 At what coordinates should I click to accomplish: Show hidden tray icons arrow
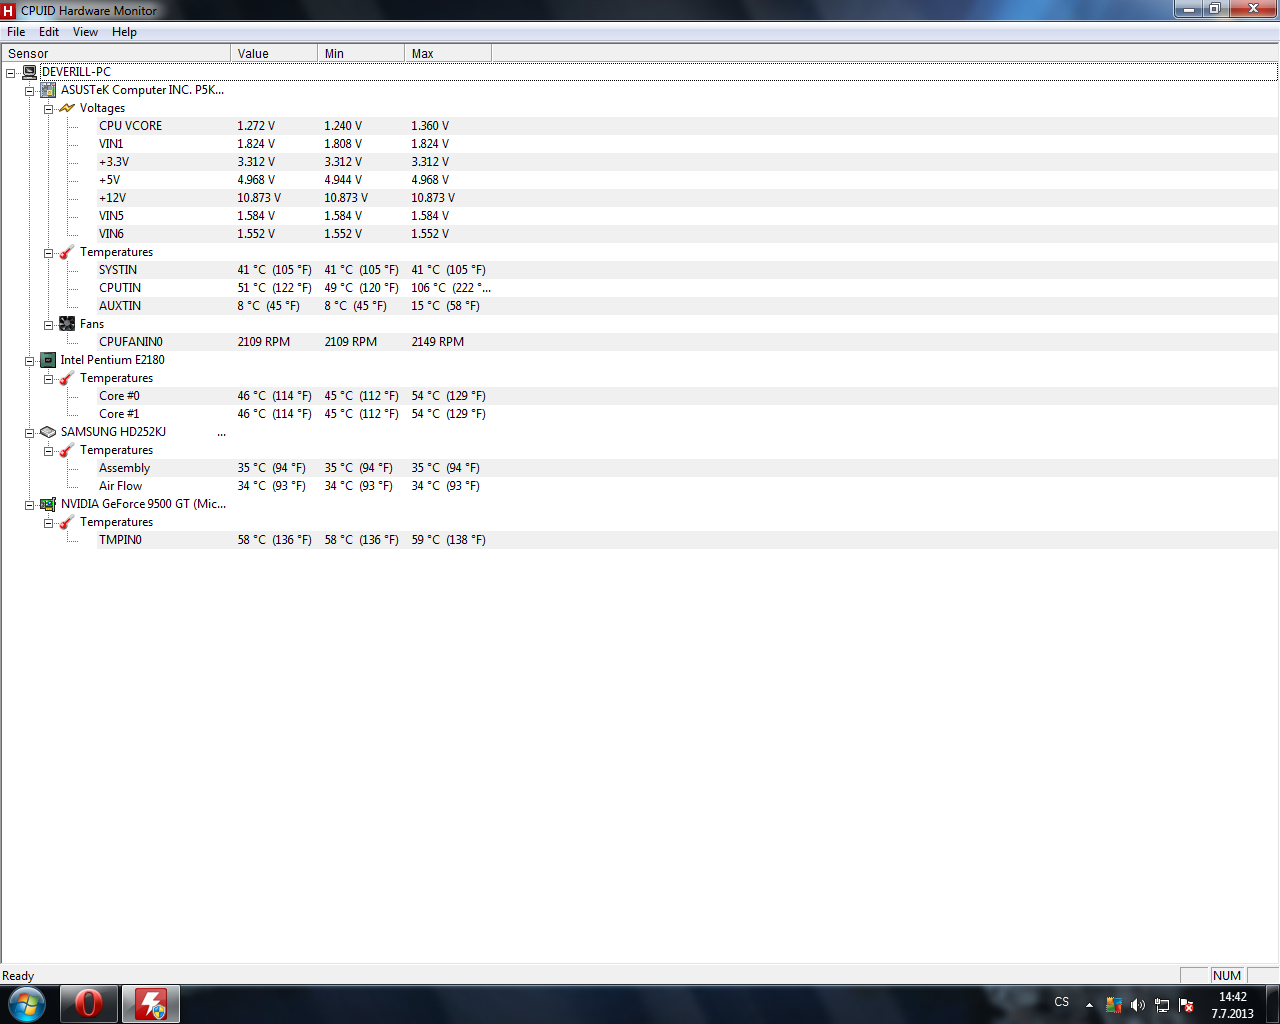click(x=1089, y=1005)
